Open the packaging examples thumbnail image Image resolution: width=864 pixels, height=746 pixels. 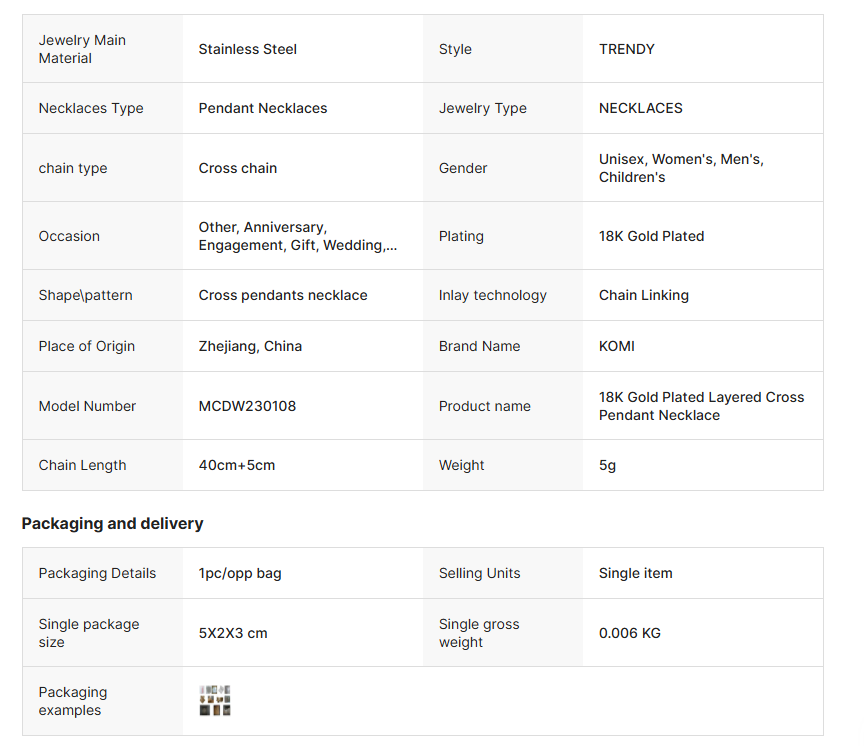point(215,701)
